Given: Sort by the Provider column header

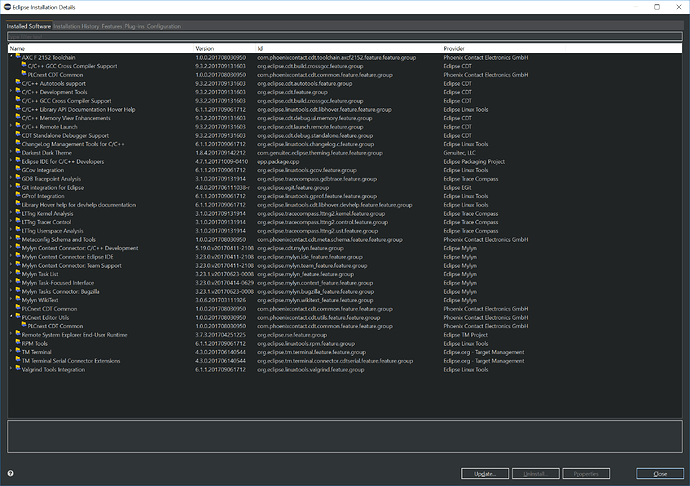Looking at the screenshot, I should [x=503, y=48].
